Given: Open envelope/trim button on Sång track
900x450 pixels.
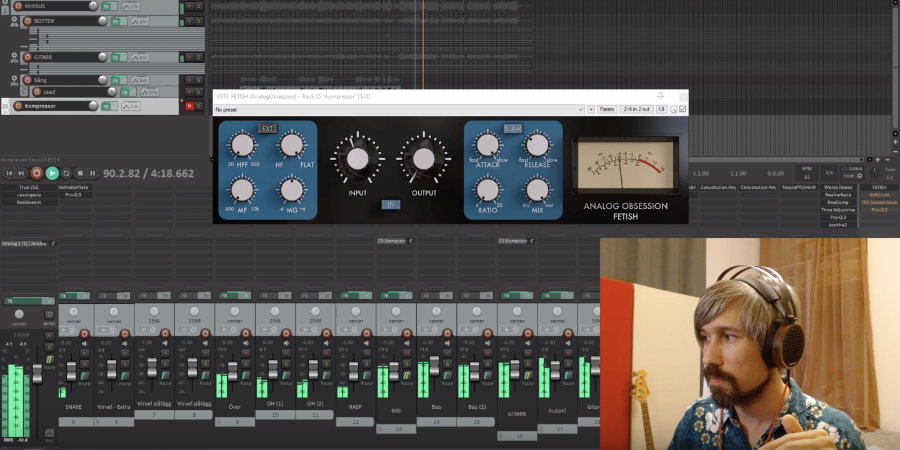Looking at the screenshot, I should tap(140, 80).
